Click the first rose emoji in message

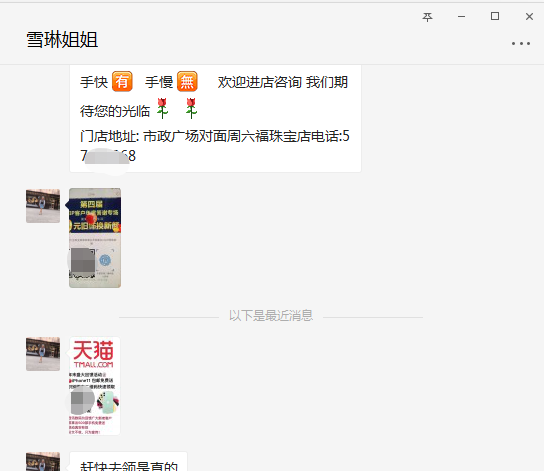[x=162, y=109]
